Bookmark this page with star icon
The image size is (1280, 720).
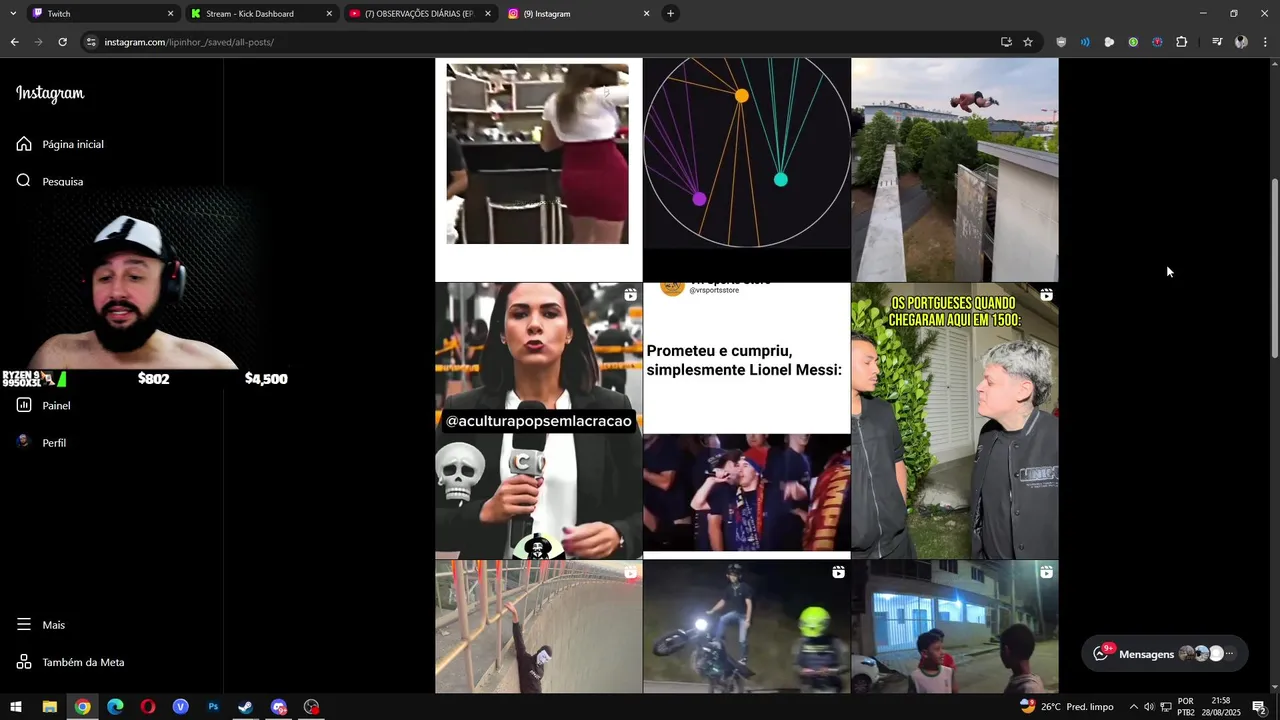pyautogui.click(x=1028, y=42)
